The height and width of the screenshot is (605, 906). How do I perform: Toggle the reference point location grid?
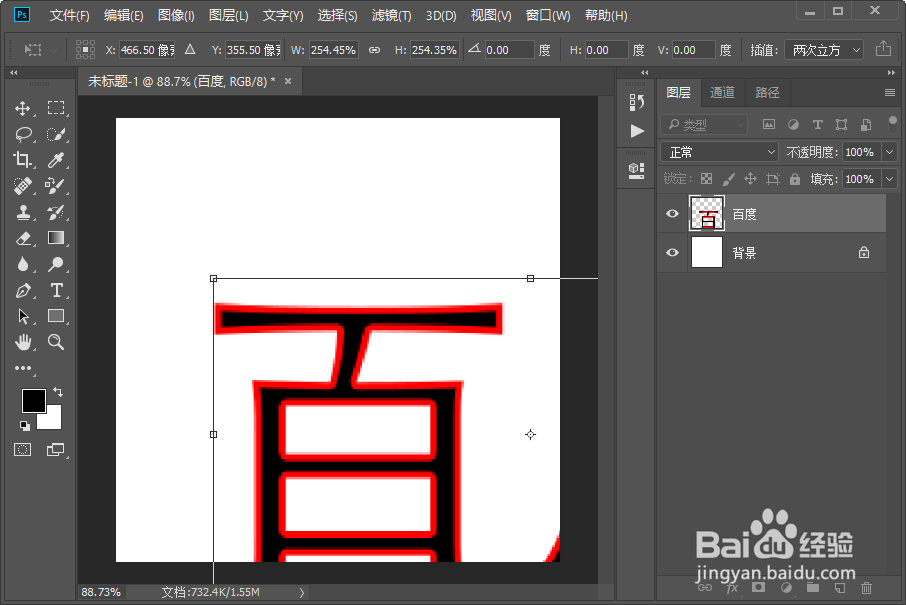click(86, 50)
